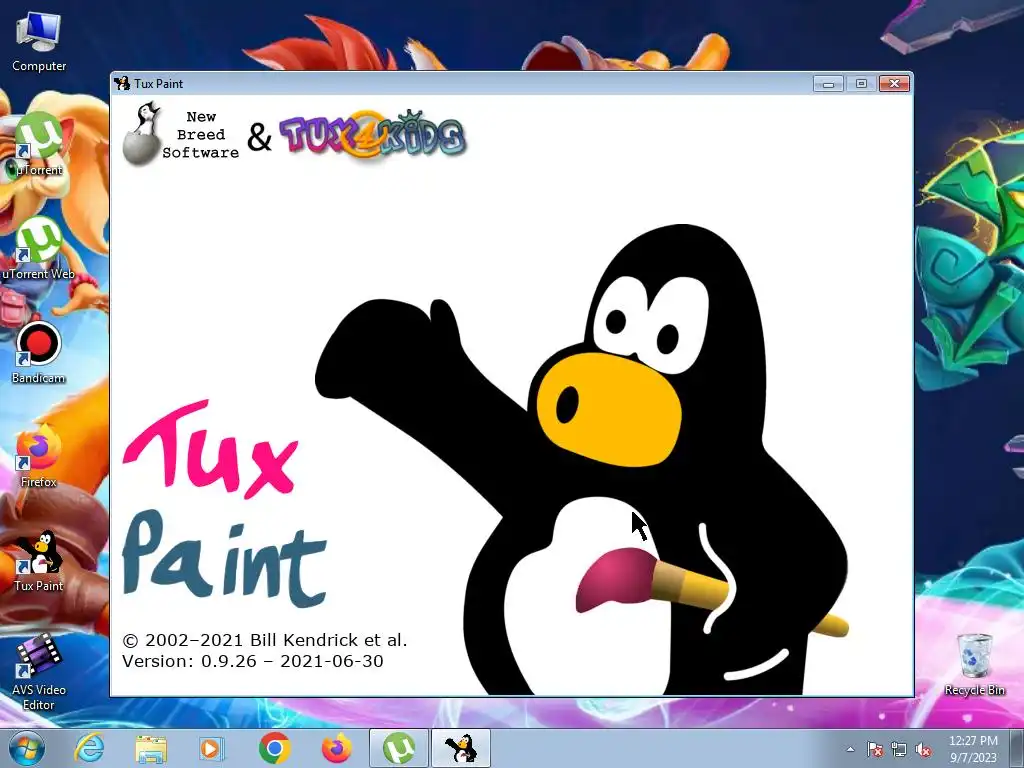1024x768 pixels.
Task: Show hidden system tray icons arrow
Action: (x=850, y=750)
